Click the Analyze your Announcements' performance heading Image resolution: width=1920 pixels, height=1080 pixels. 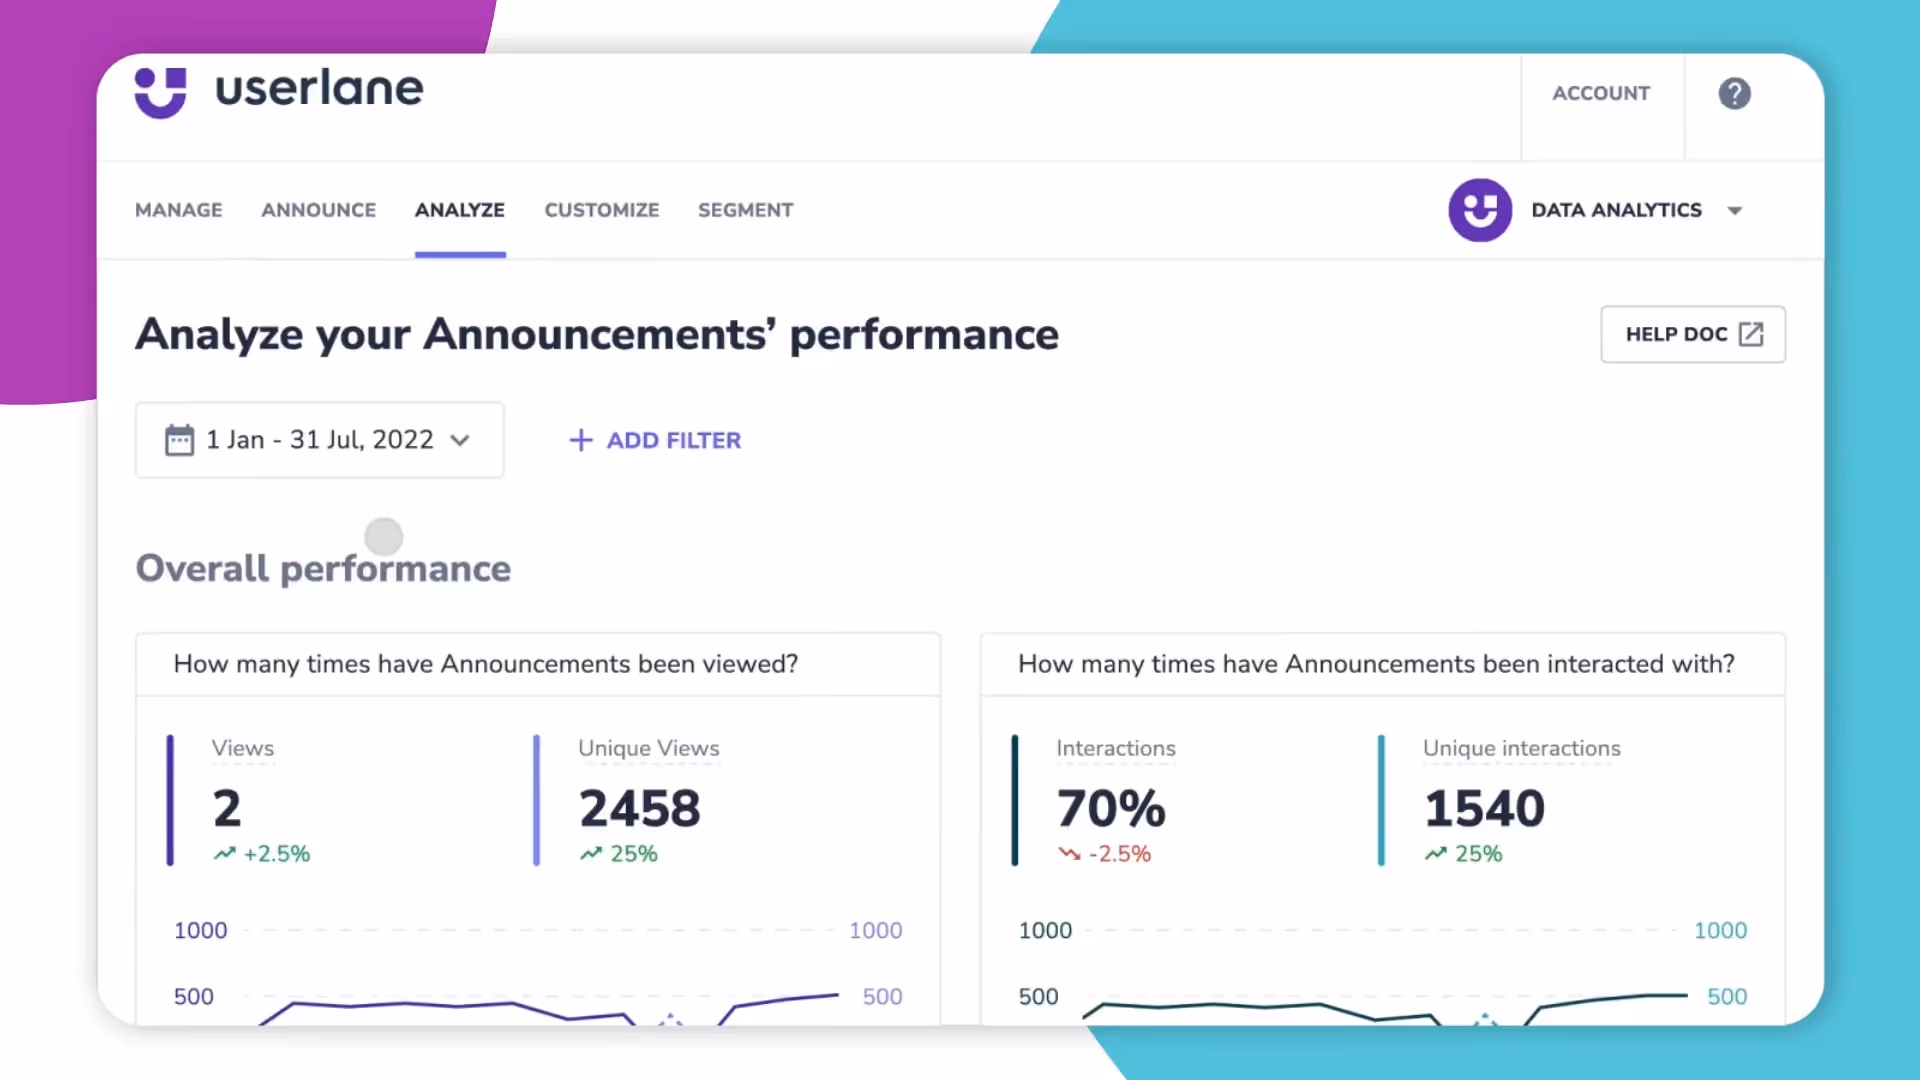click(x=597, y=335)
